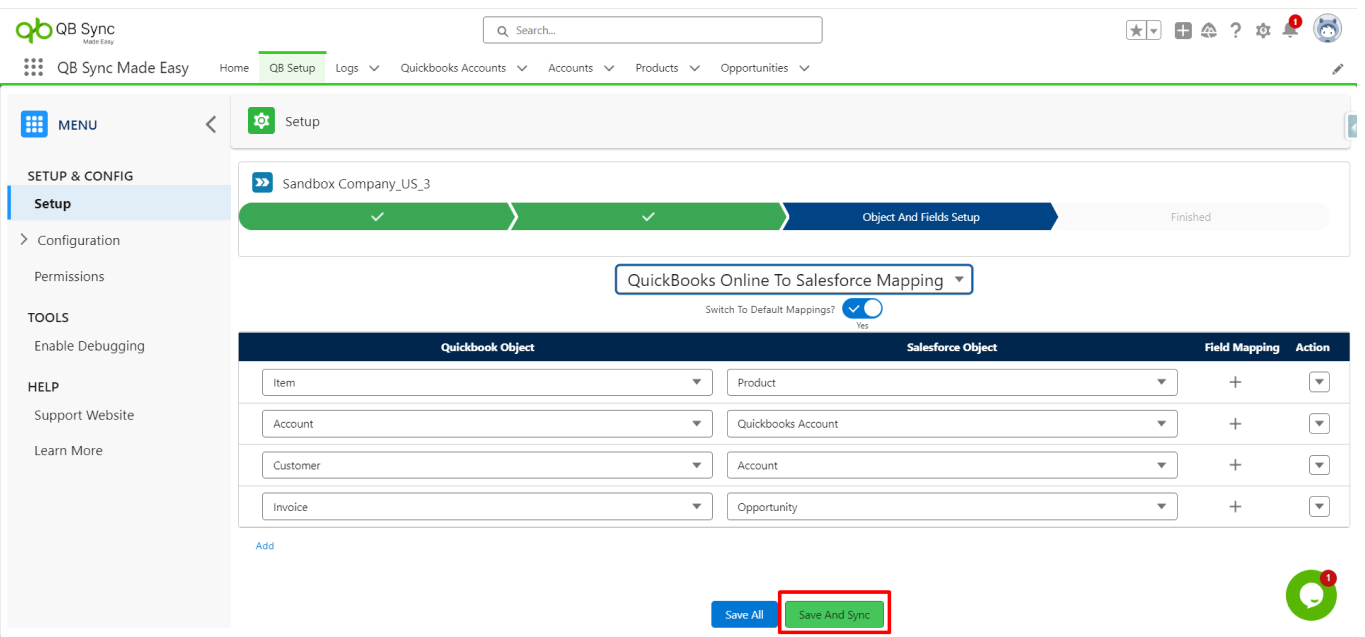Image resolution: width=1365 pixels, height=637 pixels.
Task: Go to the Home tab
Action: (x=234, y=68)
